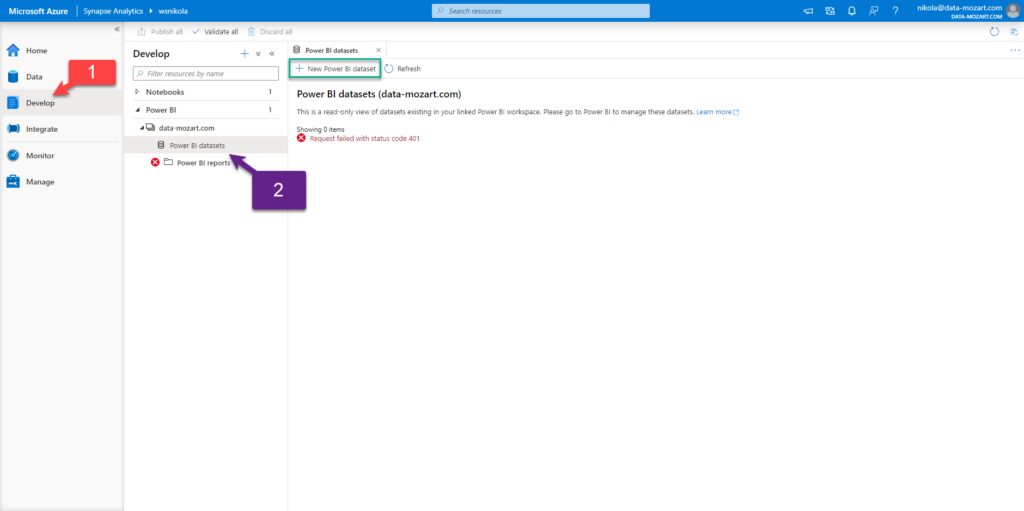The image size is (1024, 511).
Task: Open the Integrate hub icon
Action: point(13,129)
